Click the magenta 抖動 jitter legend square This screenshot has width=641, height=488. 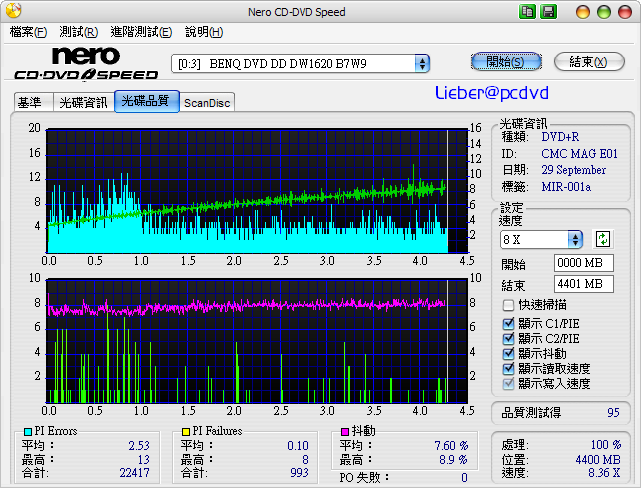(x=345, y=431)
